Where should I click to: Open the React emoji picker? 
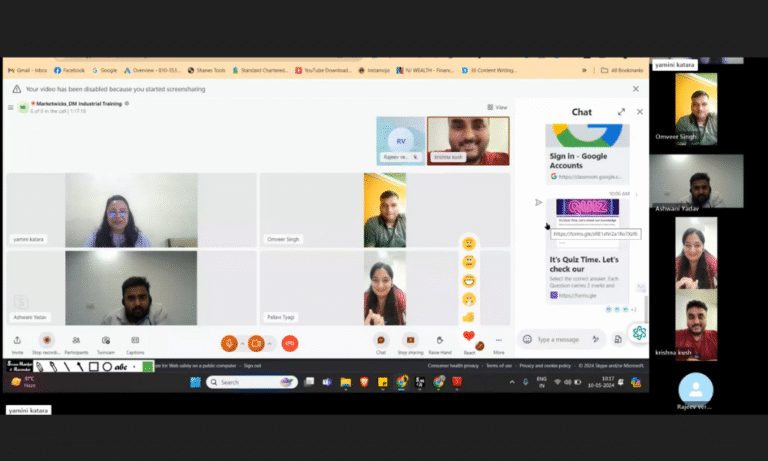tap(469, 351)
